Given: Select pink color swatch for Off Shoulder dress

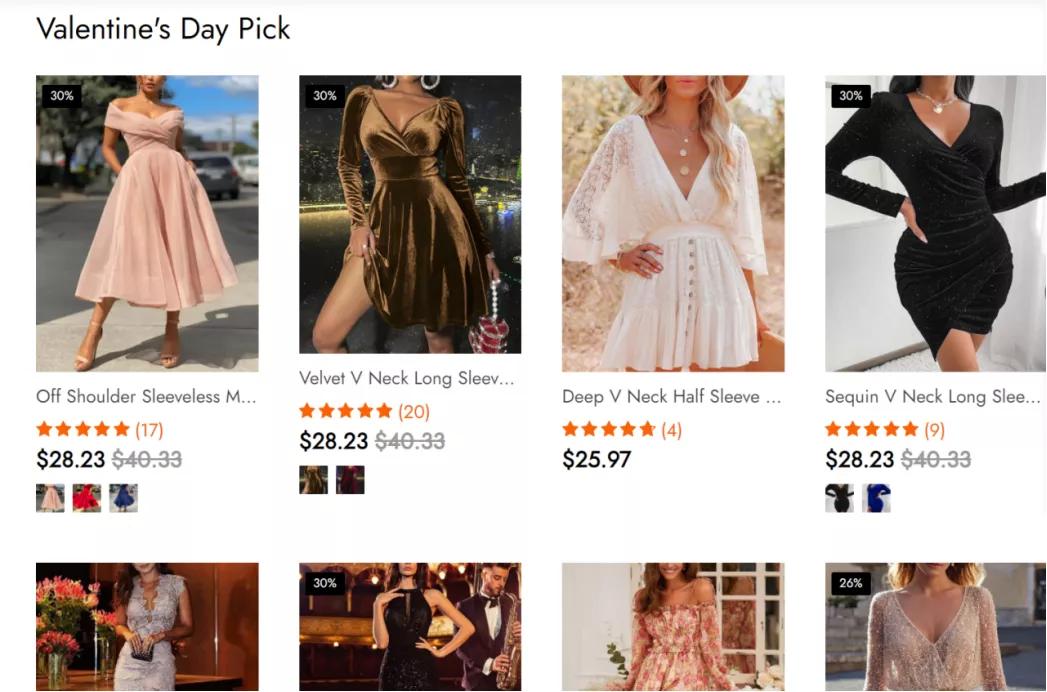Looking at the screenshot, I should pyautogui.click(x=50, y=498).
